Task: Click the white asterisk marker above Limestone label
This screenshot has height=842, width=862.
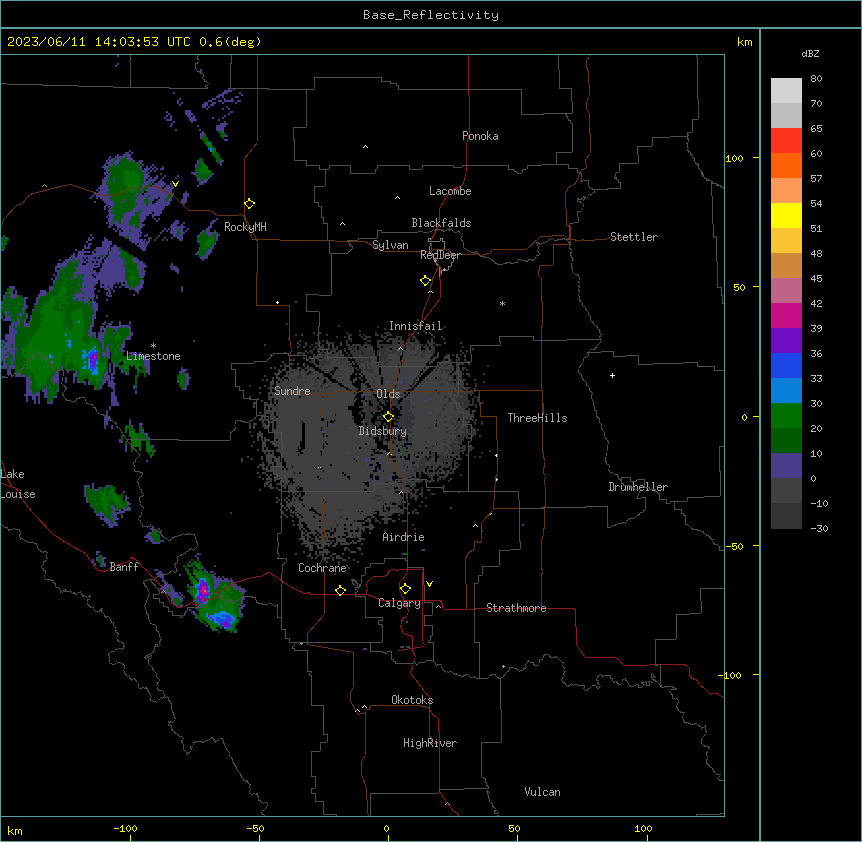Action: 153,346
